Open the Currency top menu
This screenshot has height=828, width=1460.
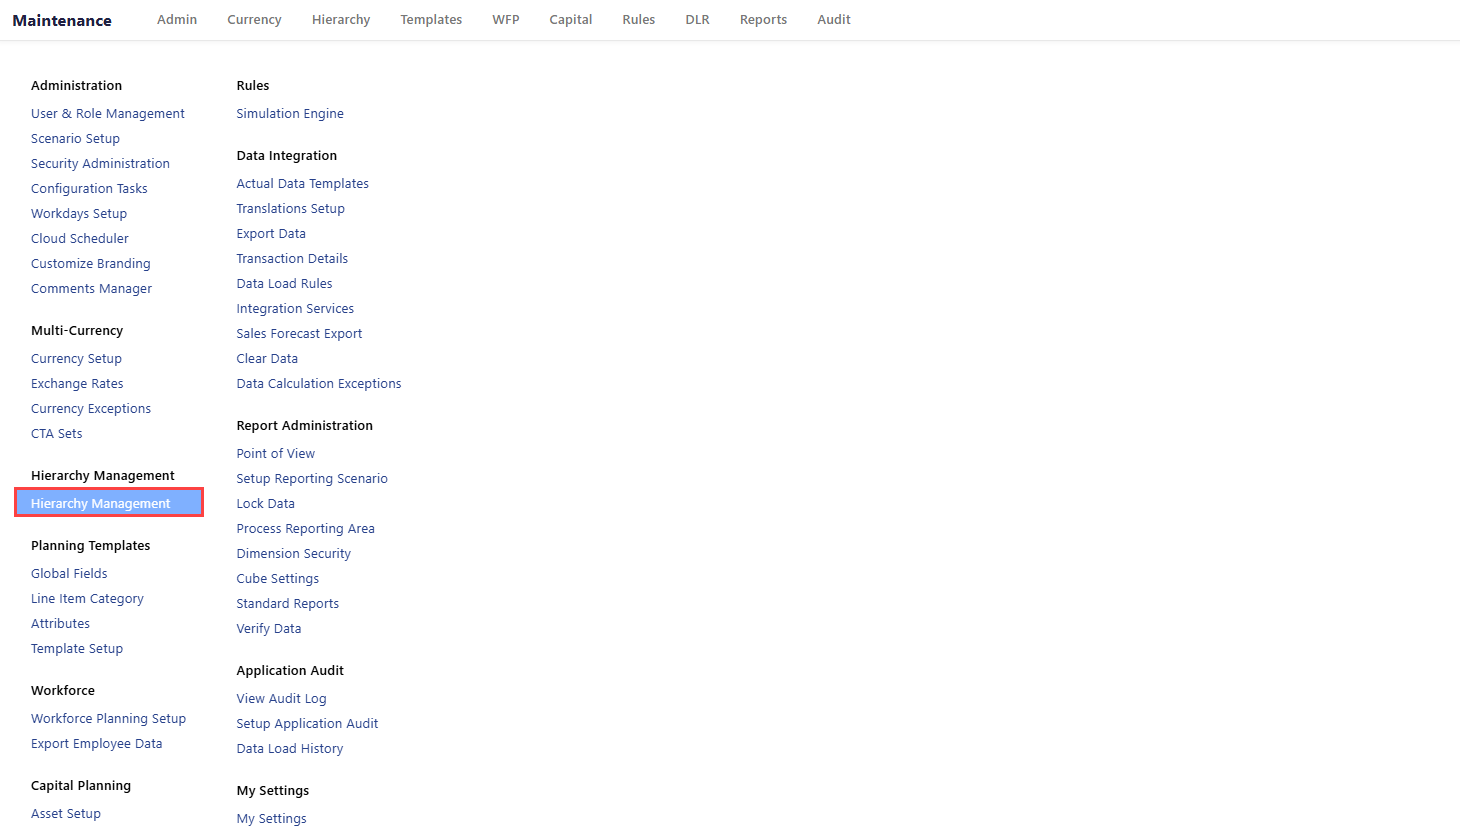(x=254, y=19)
